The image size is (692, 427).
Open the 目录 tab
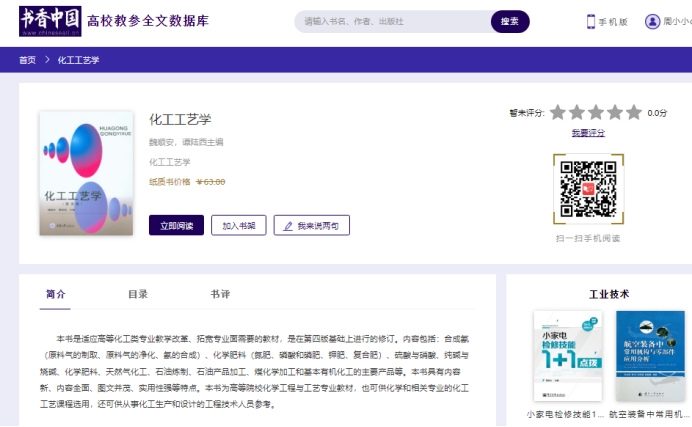click(138, 294)
